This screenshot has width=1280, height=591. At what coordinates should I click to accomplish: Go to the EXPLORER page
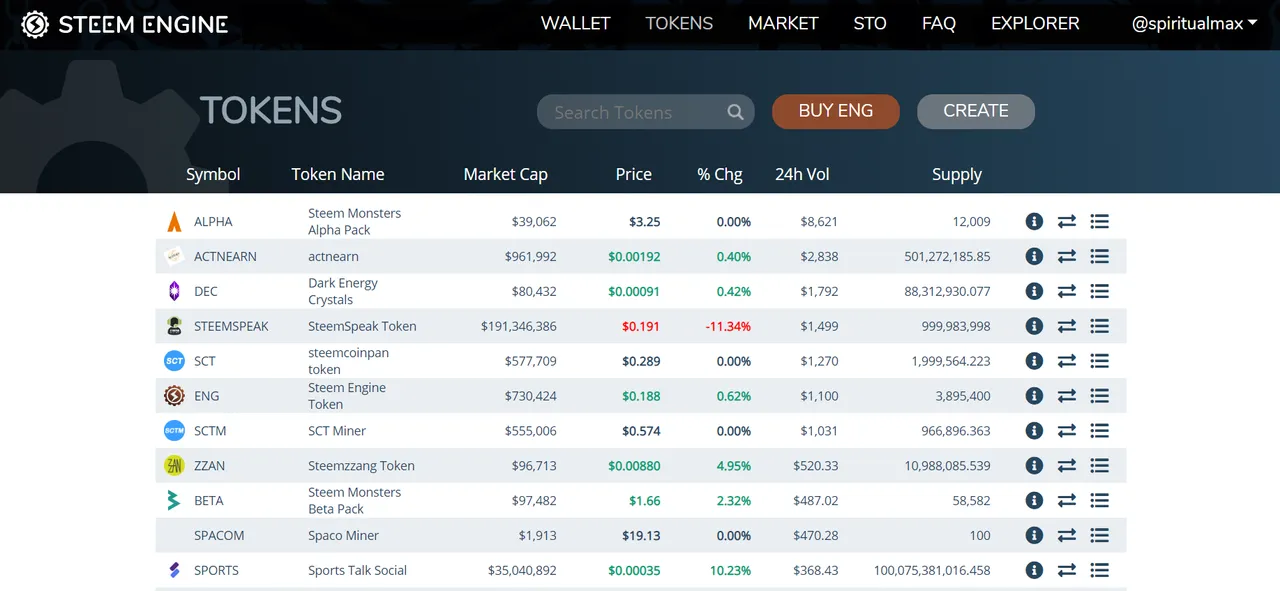point(1035,23)
